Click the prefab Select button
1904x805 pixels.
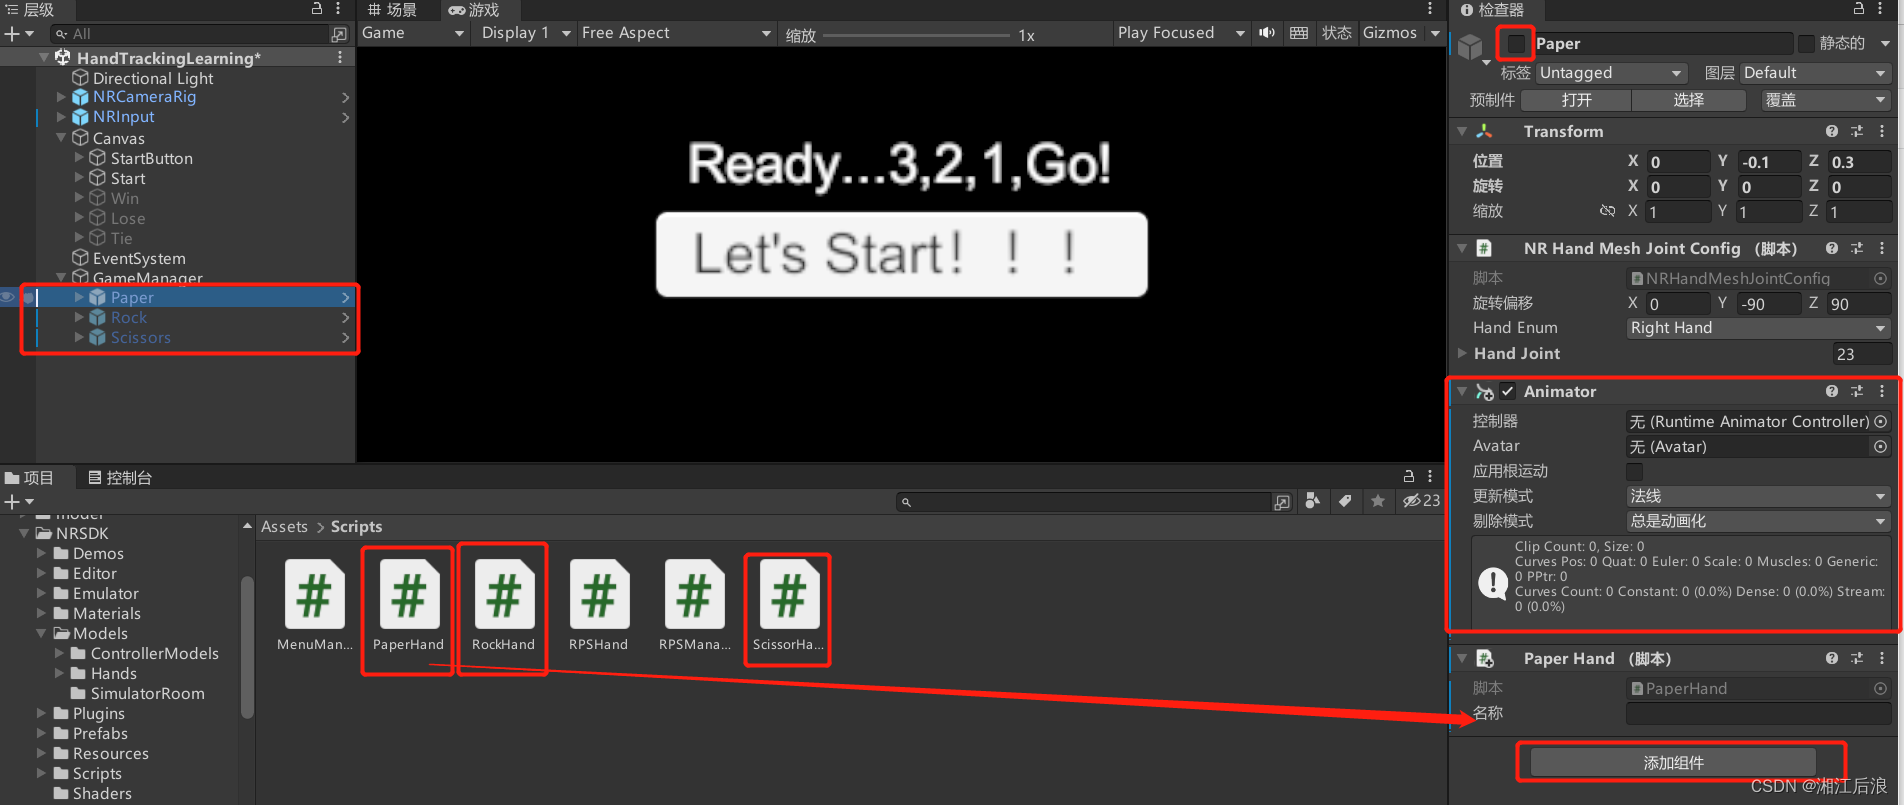click(1688, 100)
